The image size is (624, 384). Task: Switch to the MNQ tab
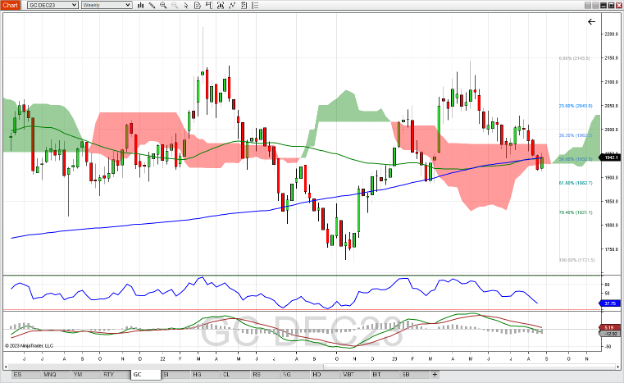pos(55,374)
